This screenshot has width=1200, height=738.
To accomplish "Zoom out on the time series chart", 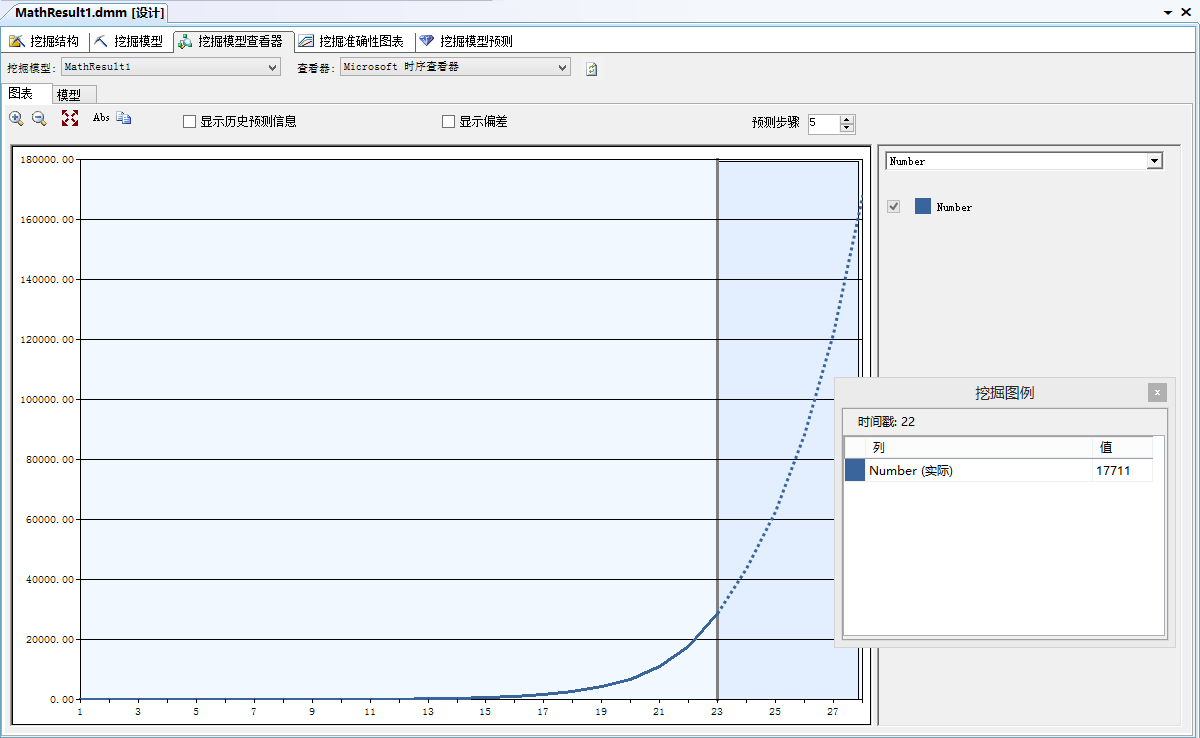I will pyautogui.click(x=40, y=118).
